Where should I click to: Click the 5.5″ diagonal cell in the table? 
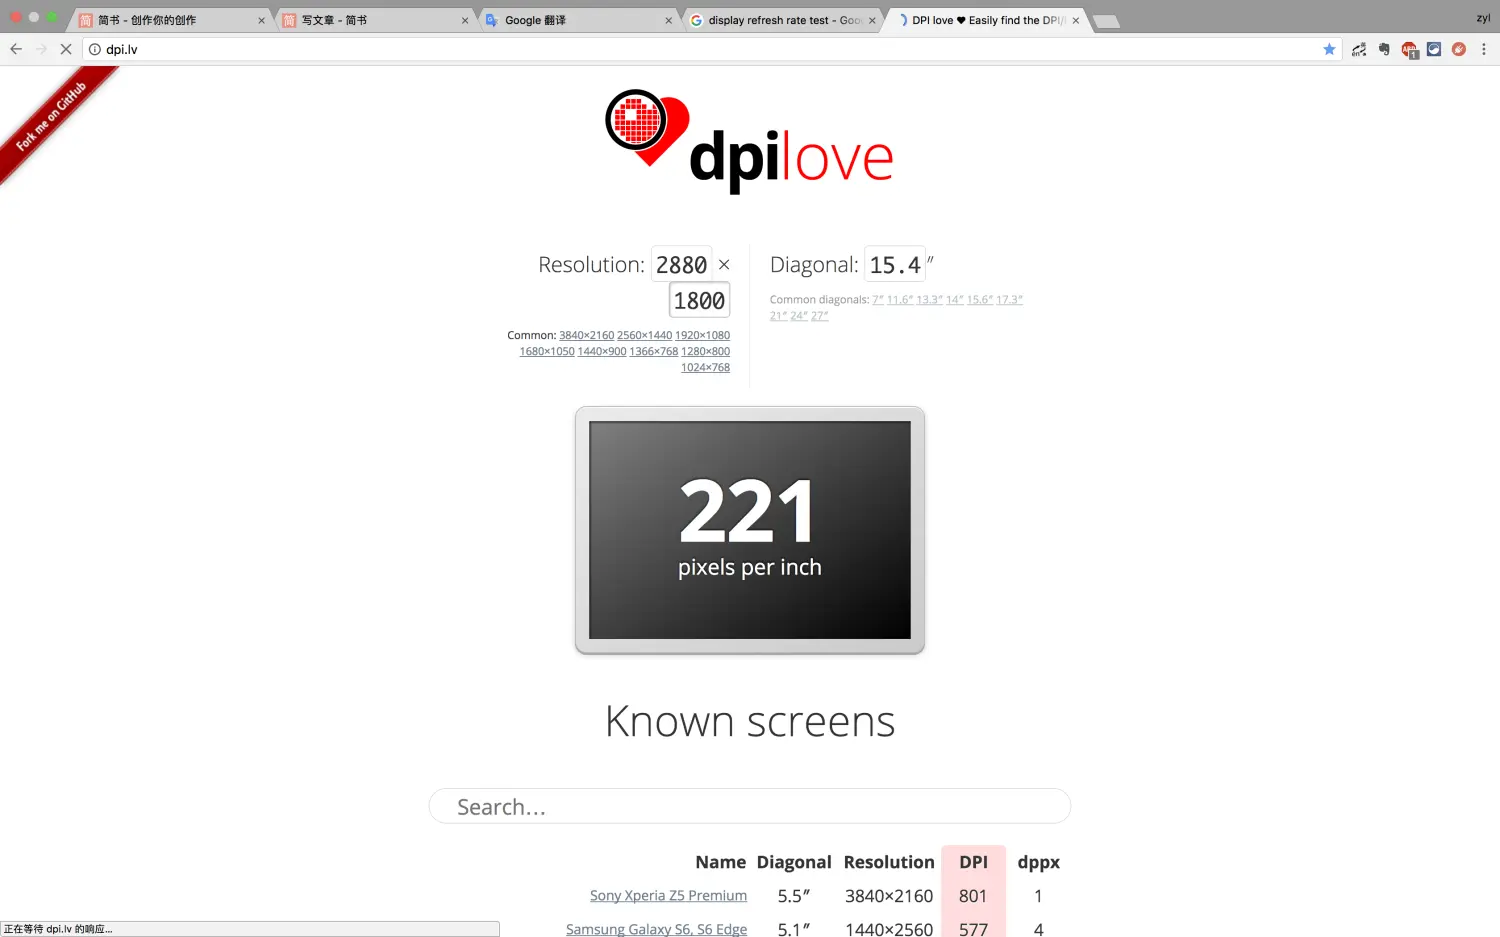point(794,896)
